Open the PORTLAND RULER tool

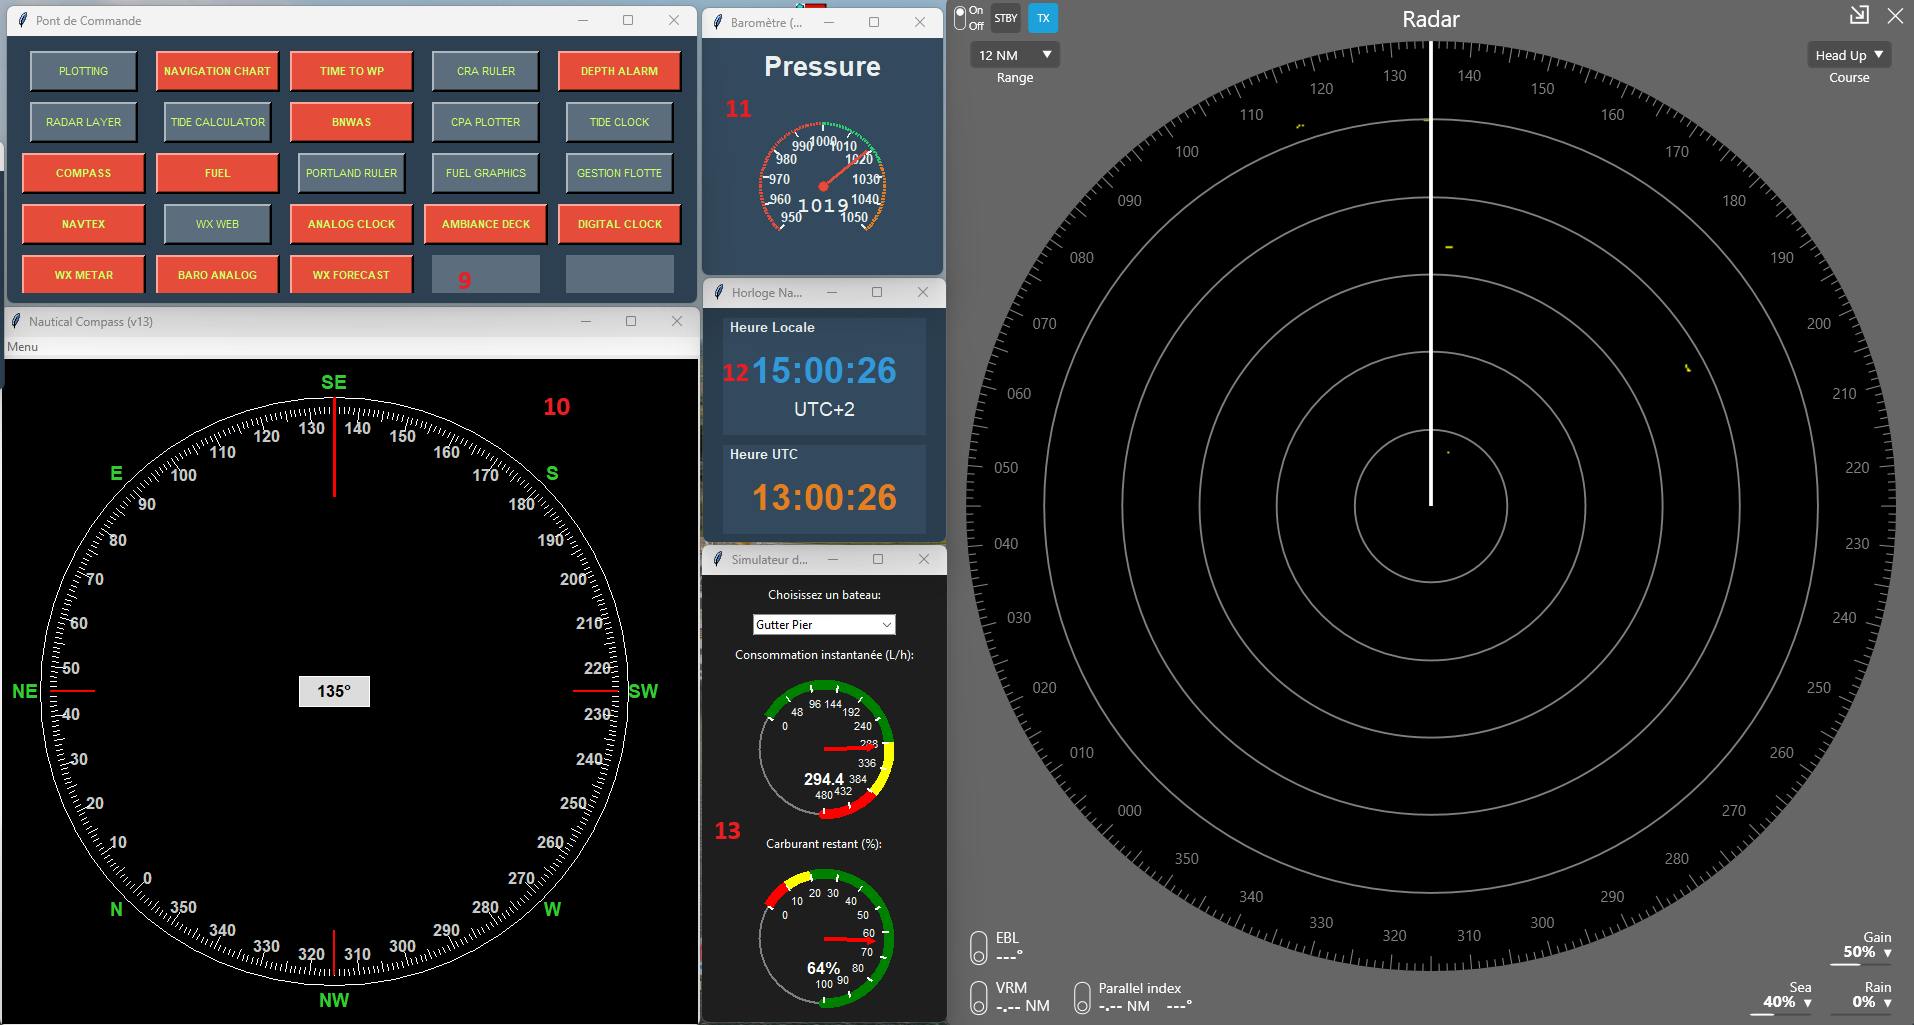click(x=351, y=173)
